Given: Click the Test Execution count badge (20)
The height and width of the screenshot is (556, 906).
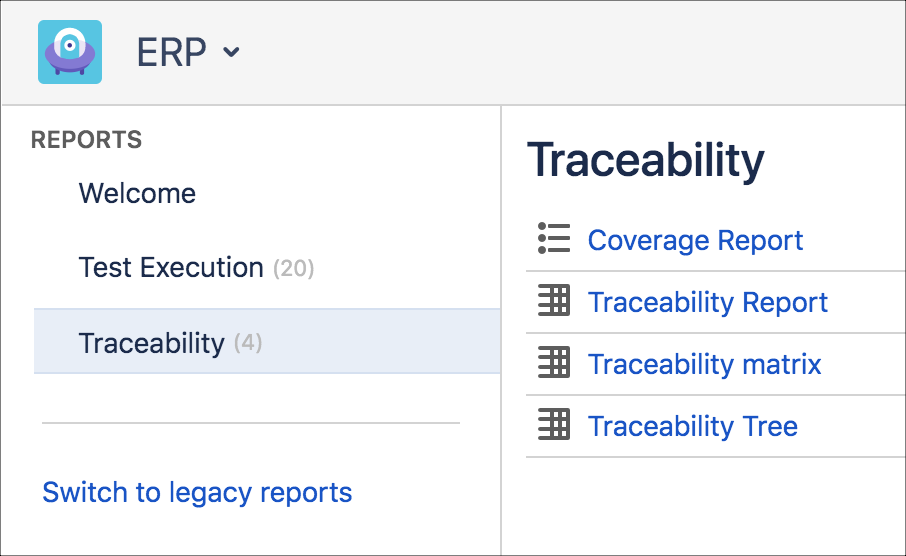Looking at the screenshot, I should 294,268.
